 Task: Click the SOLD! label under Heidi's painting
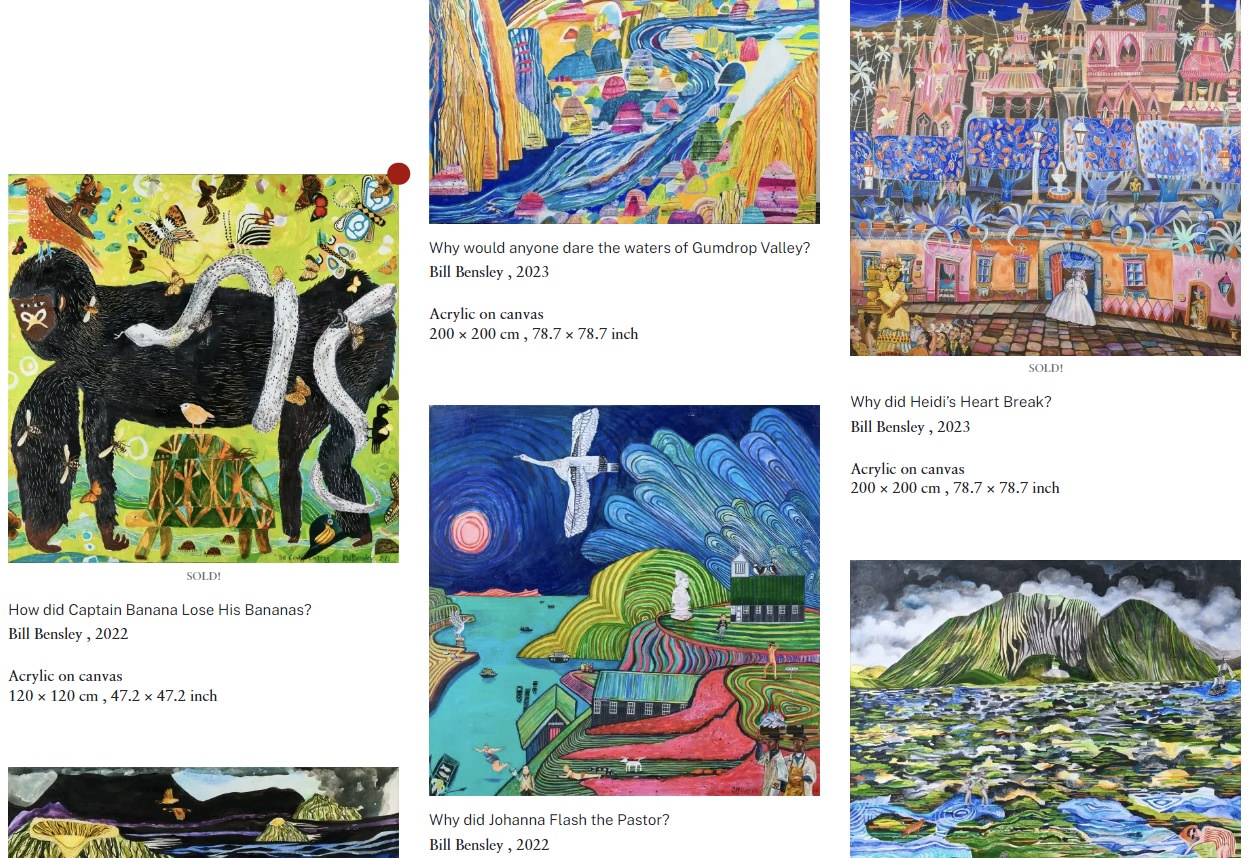1045,369
